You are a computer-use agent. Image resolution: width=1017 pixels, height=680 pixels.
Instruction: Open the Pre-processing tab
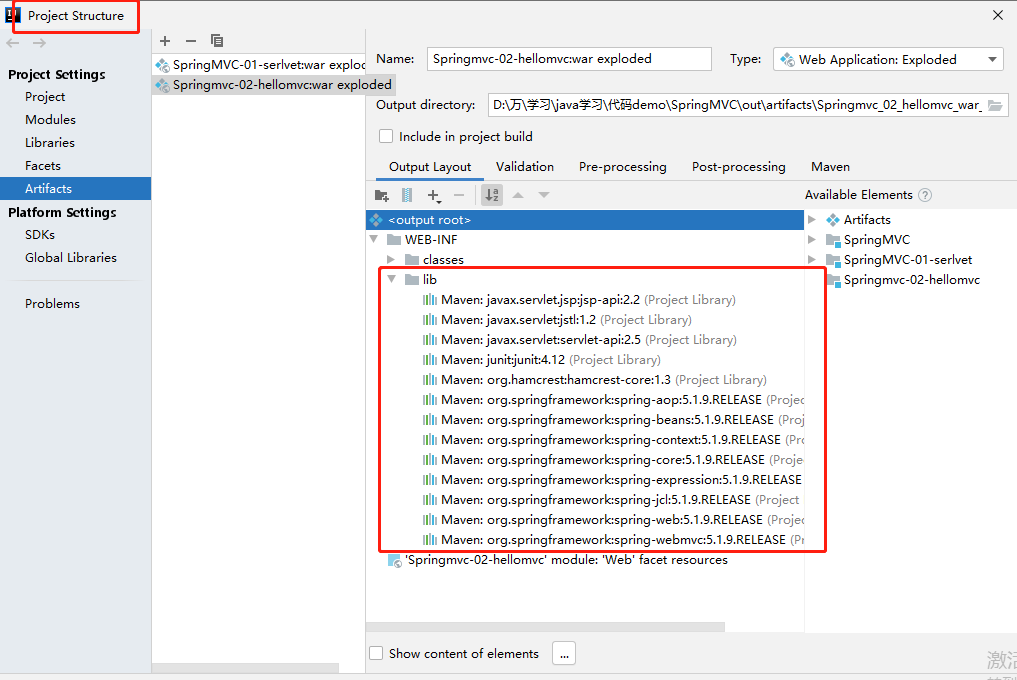(623, 167)
